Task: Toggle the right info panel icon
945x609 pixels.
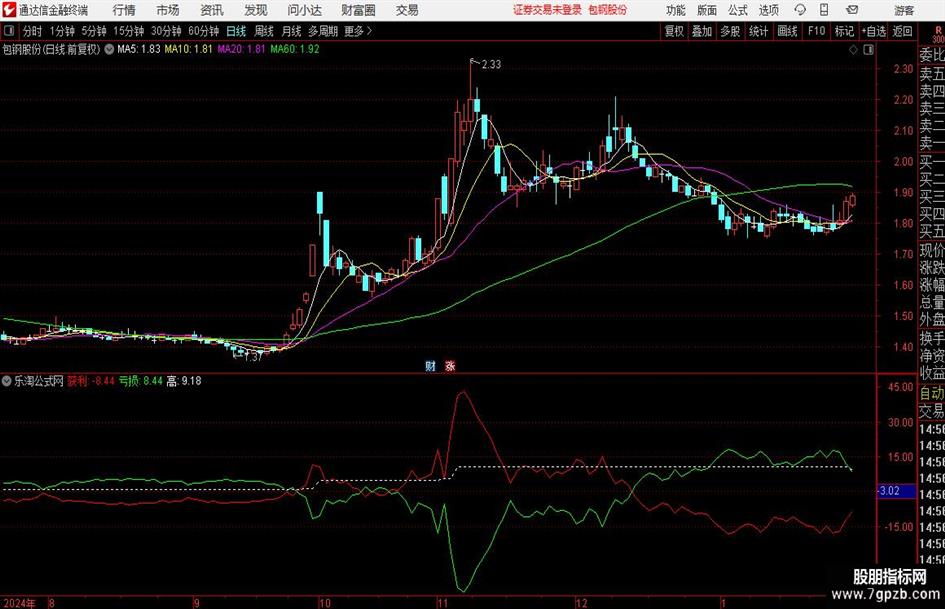Action: click(868, 50)
